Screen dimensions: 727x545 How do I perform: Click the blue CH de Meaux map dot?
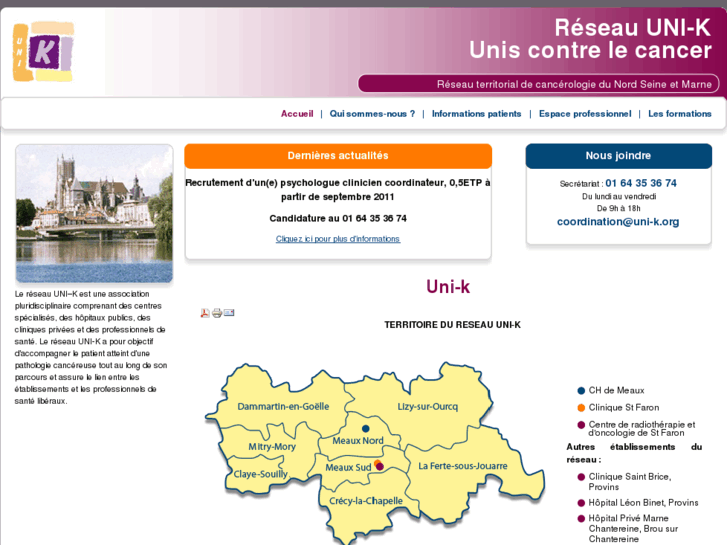tap(365, 429)
